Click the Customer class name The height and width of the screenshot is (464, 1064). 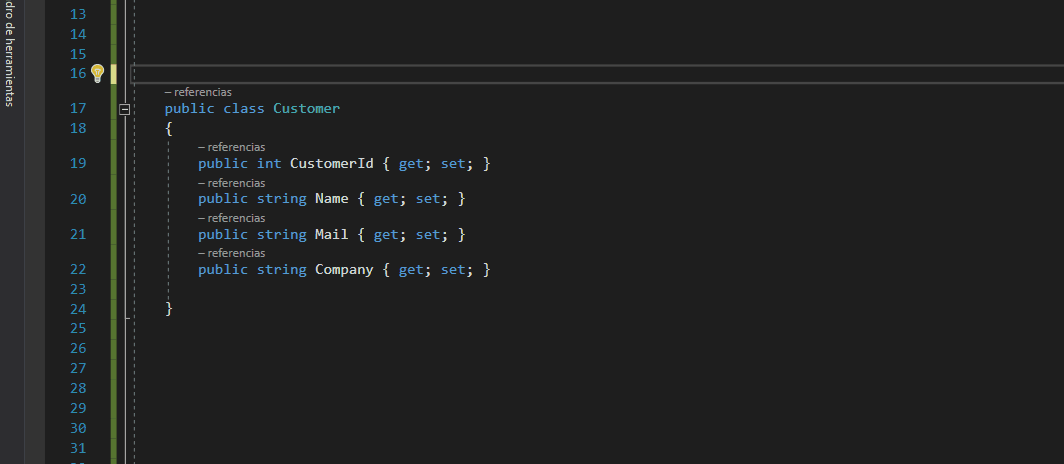click(307, 109)
